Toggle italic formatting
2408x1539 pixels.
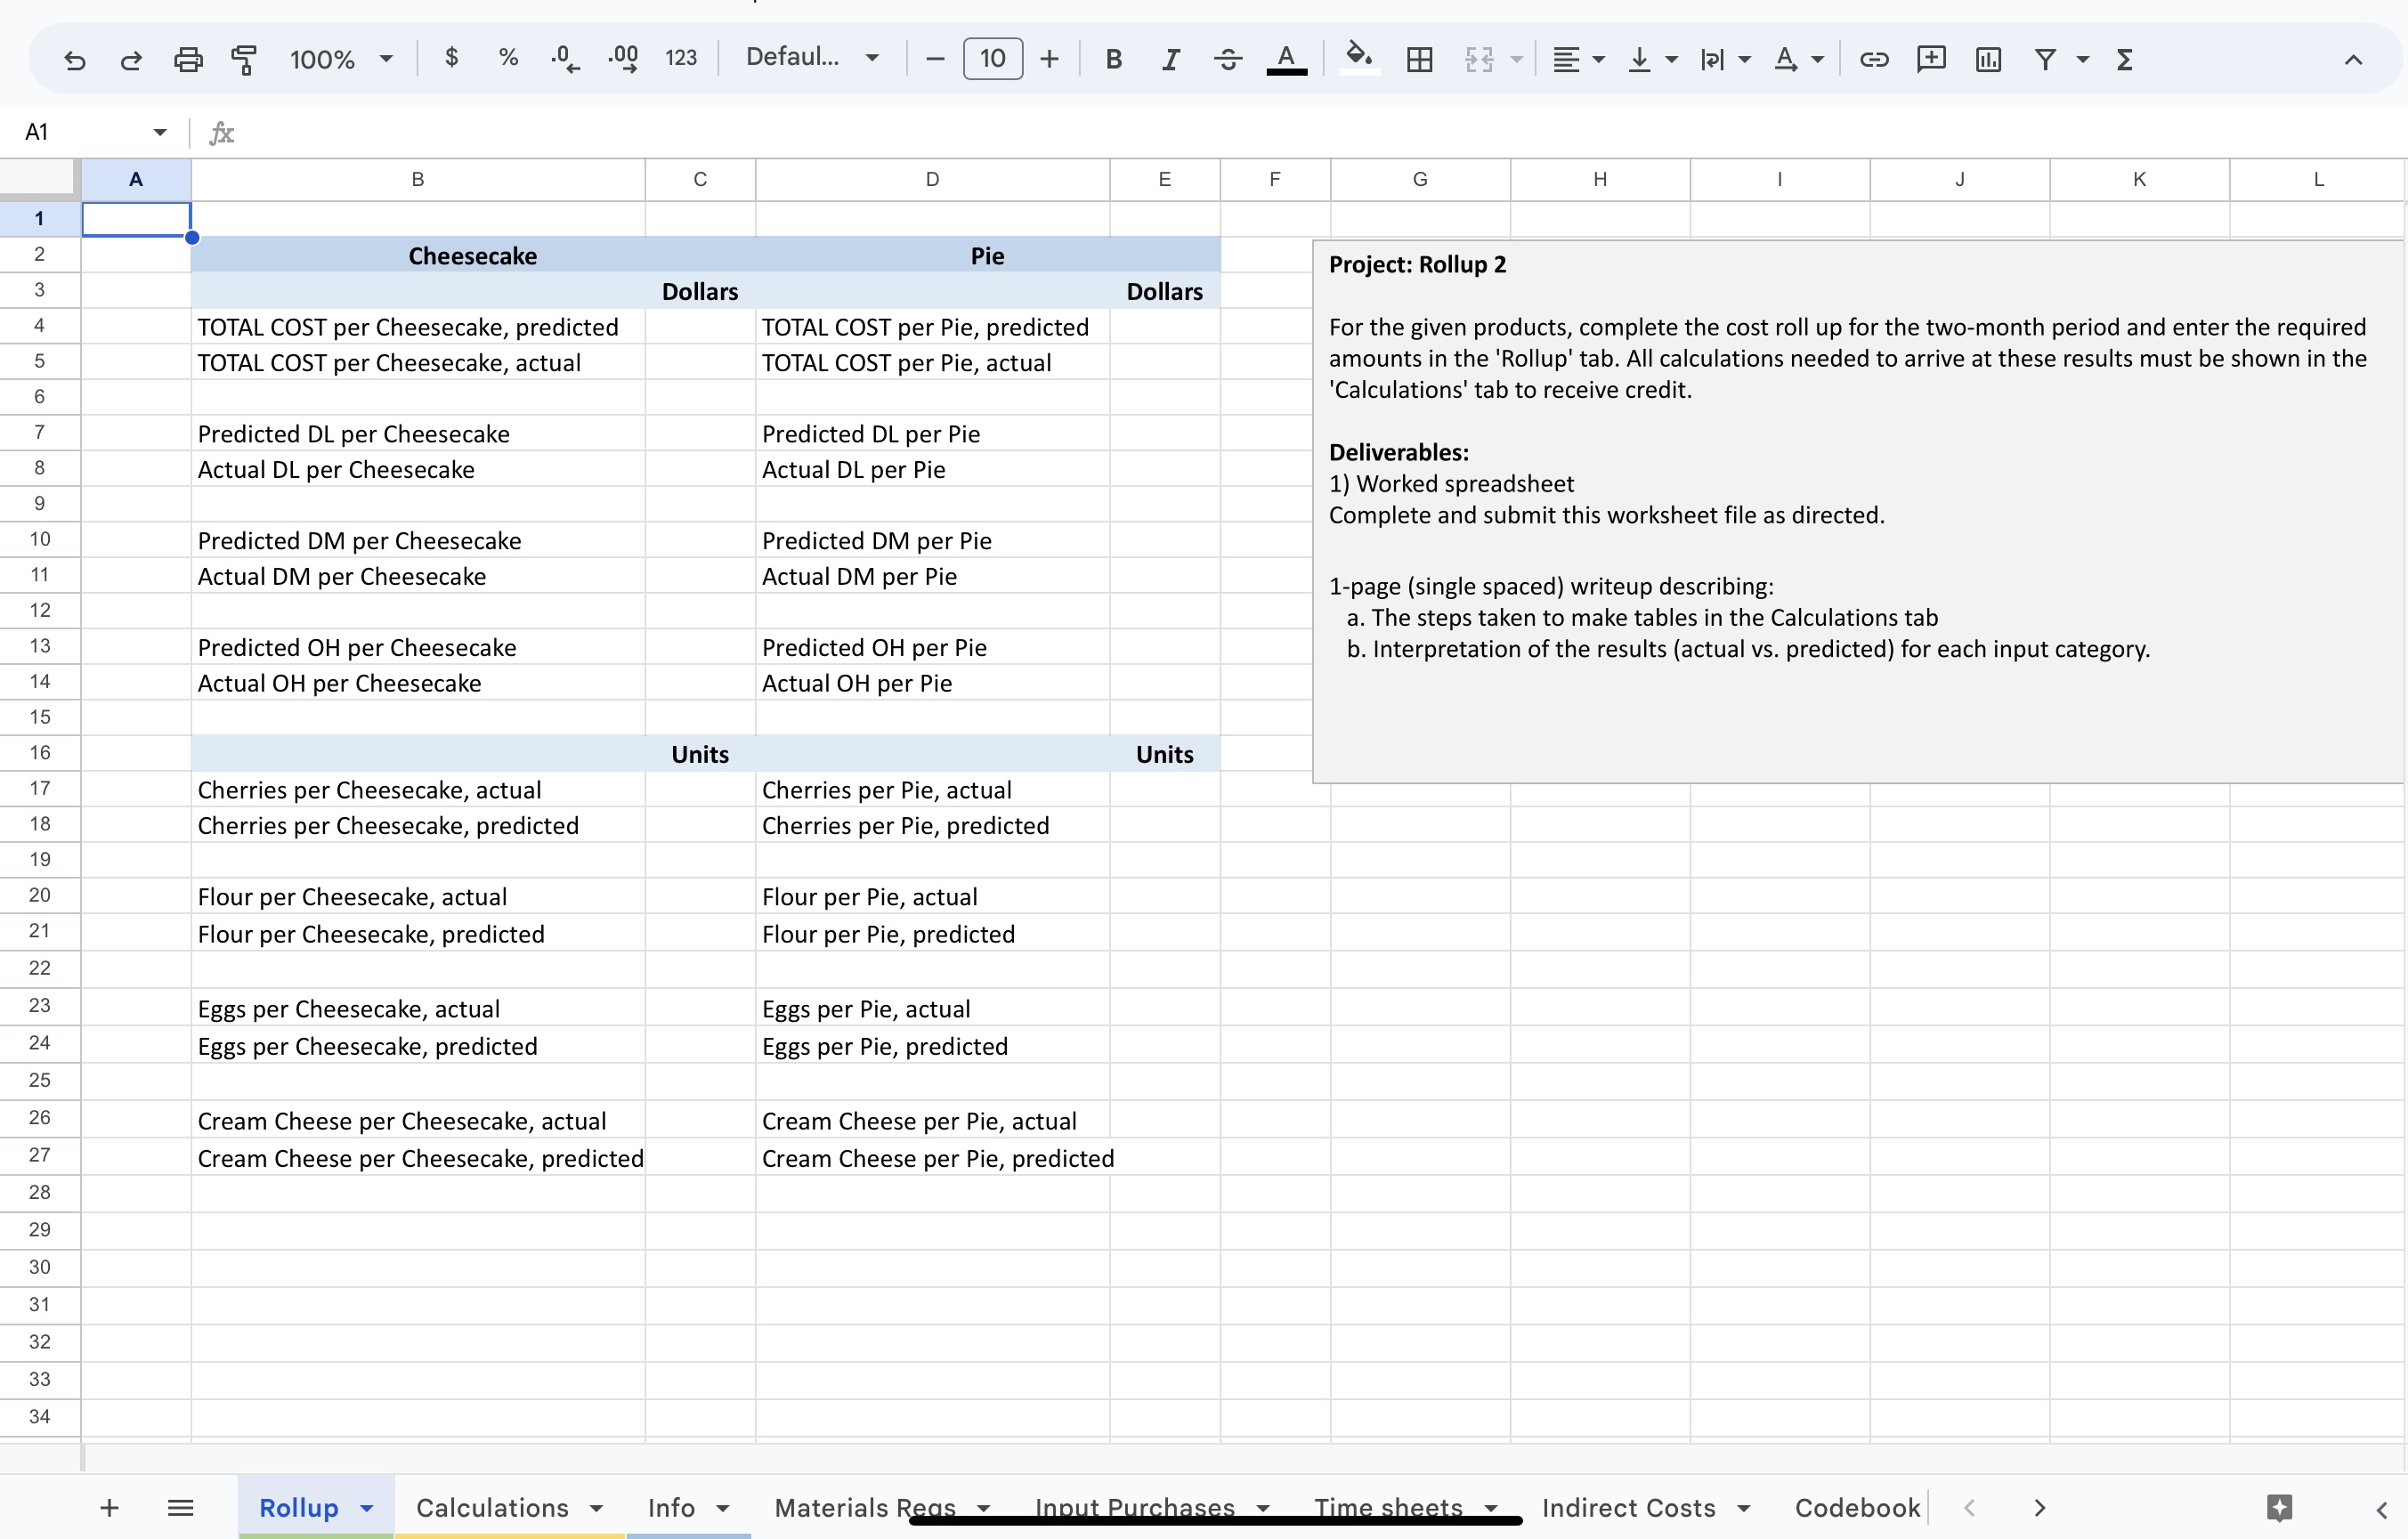point(1170,59)
